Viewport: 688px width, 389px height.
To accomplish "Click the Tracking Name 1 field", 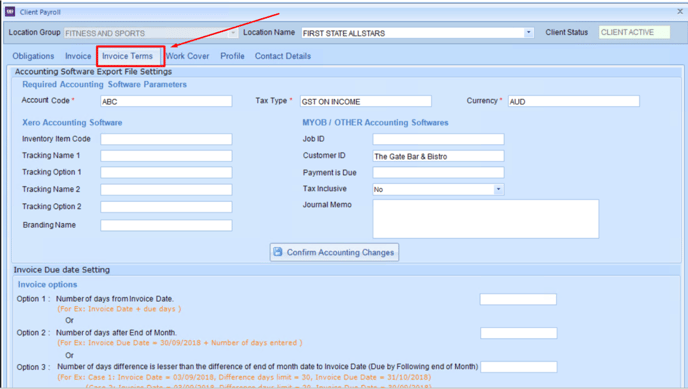I will [166, 156].
